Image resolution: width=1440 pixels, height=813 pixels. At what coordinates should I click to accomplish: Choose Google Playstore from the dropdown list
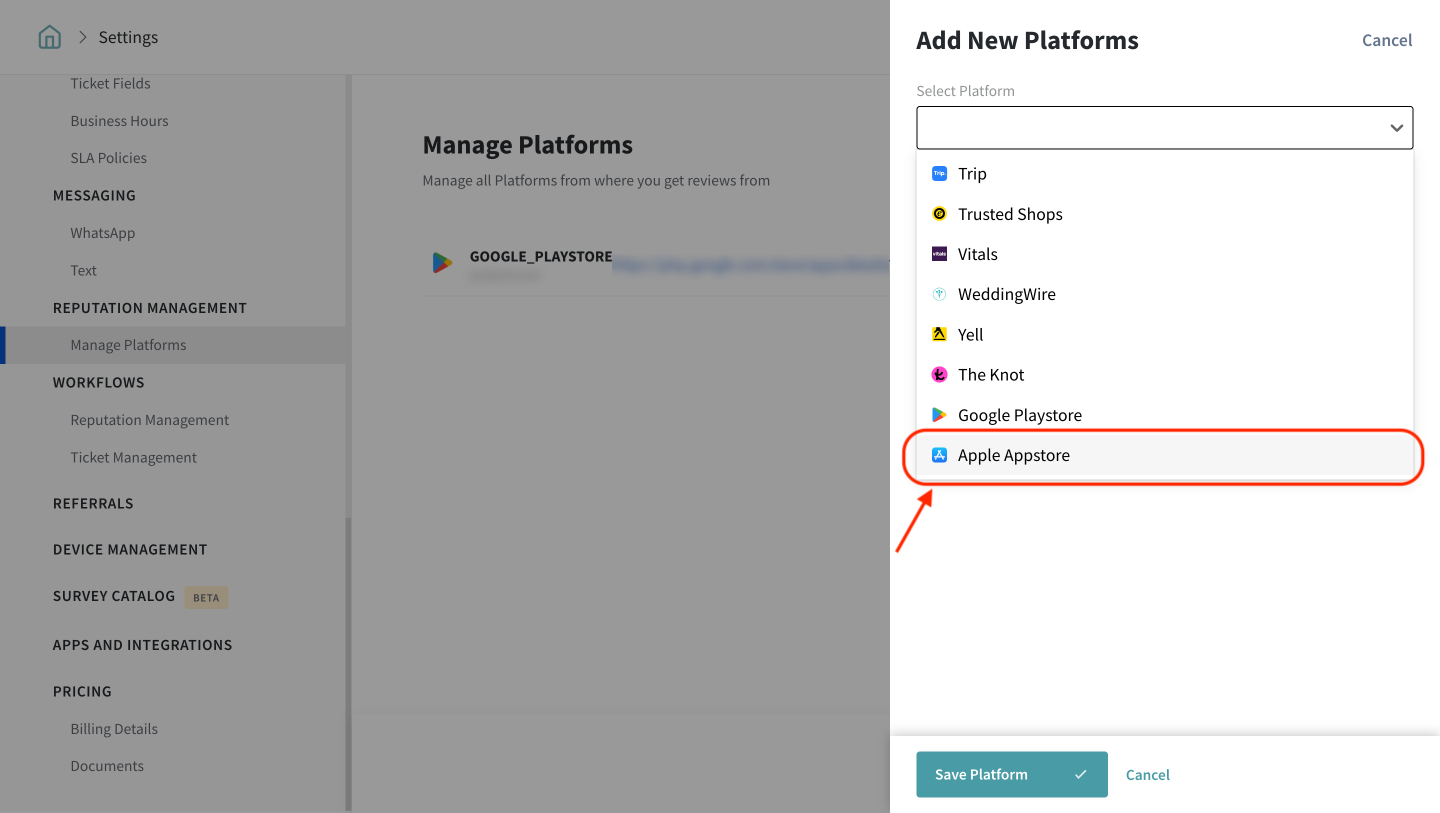(1019, 415)
